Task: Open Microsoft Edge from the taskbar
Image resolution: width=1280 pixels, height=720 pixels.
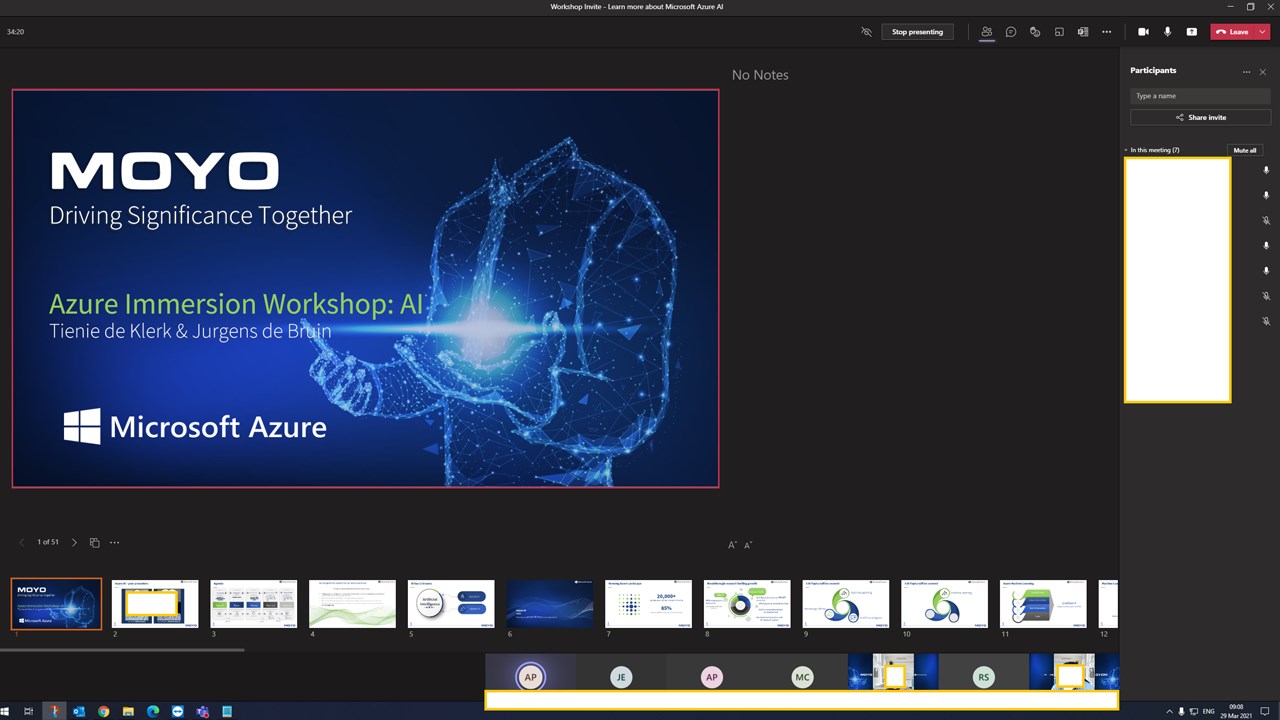Action: tap(153, 712)
